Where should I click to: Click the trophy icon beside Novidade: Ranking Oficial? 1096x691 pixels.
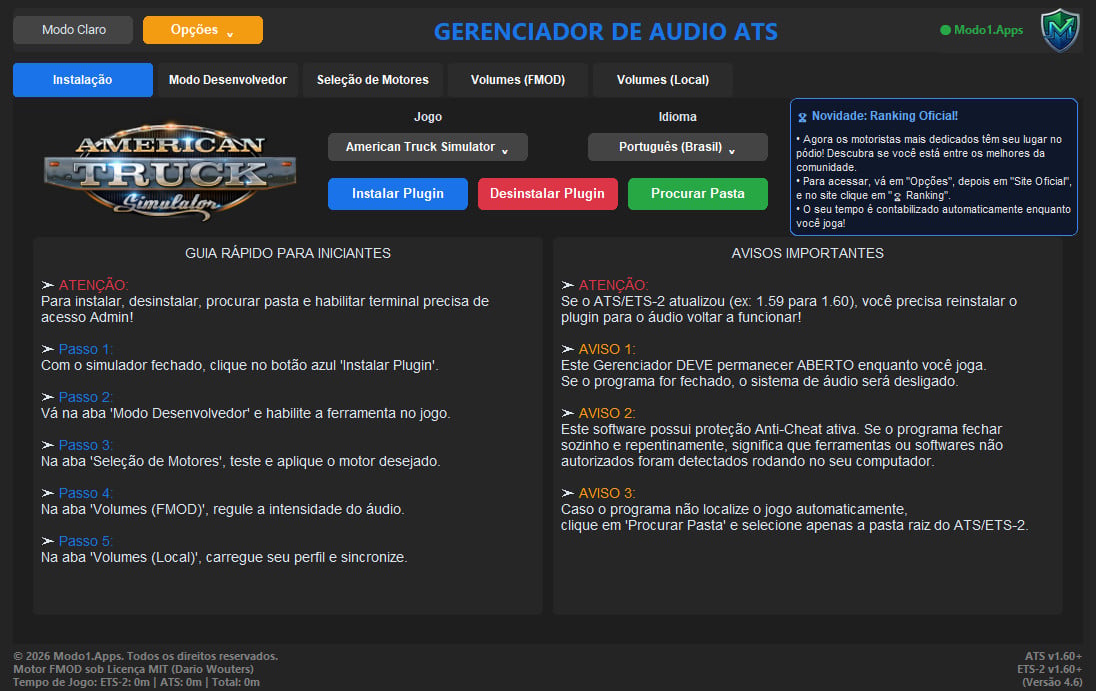coord(802,117)
